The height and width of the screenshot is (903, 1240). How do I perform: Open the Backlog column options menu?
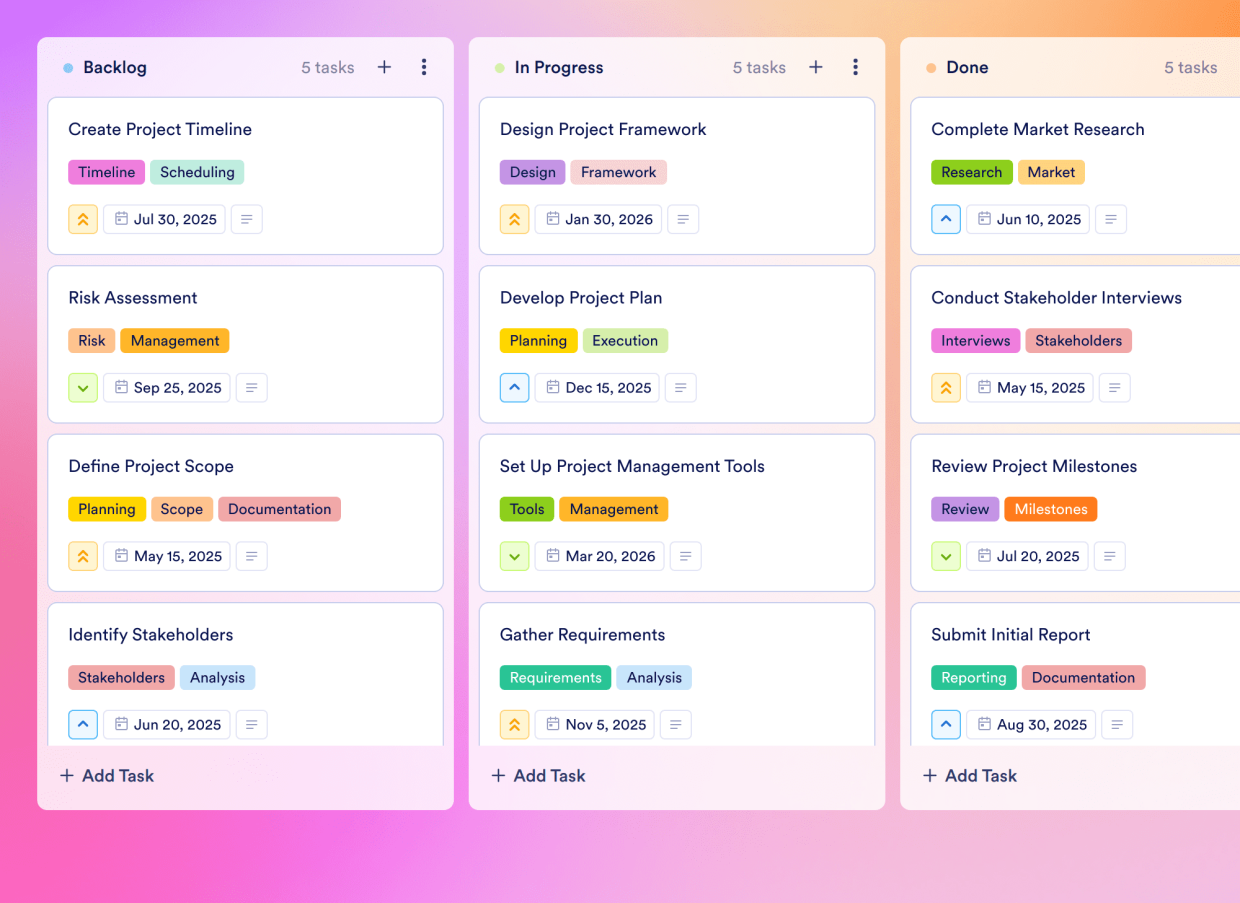[424, 67]
